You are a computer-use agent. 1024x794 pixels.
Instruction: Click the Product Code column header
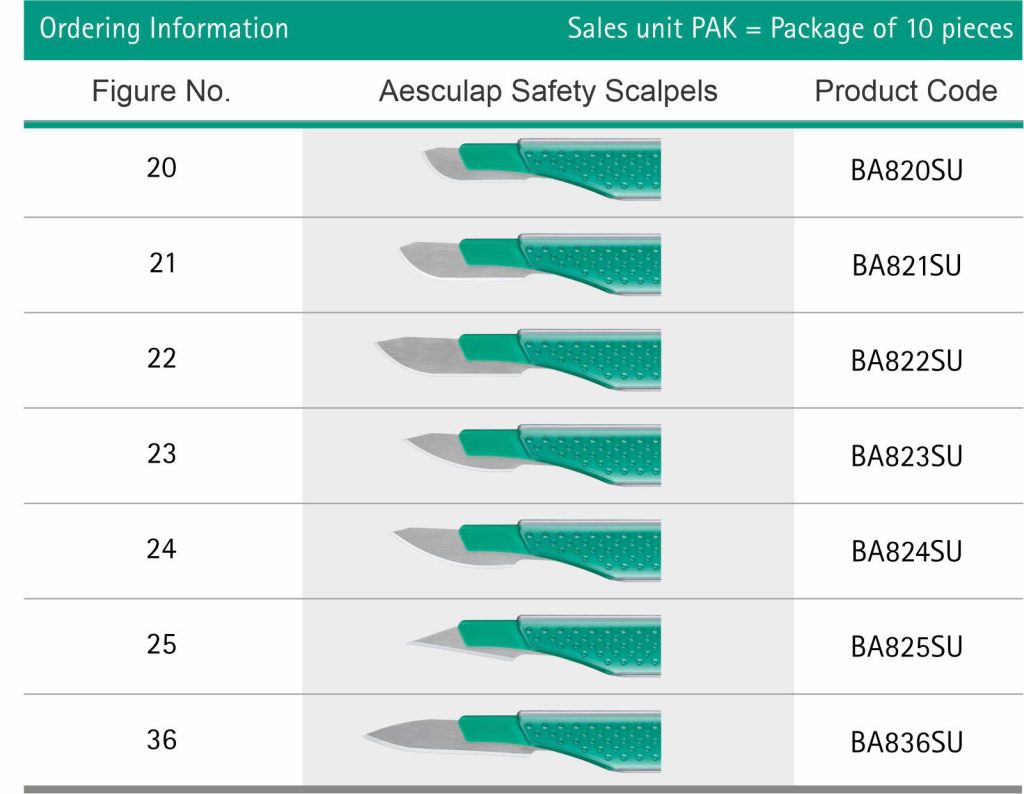[906, 92]
